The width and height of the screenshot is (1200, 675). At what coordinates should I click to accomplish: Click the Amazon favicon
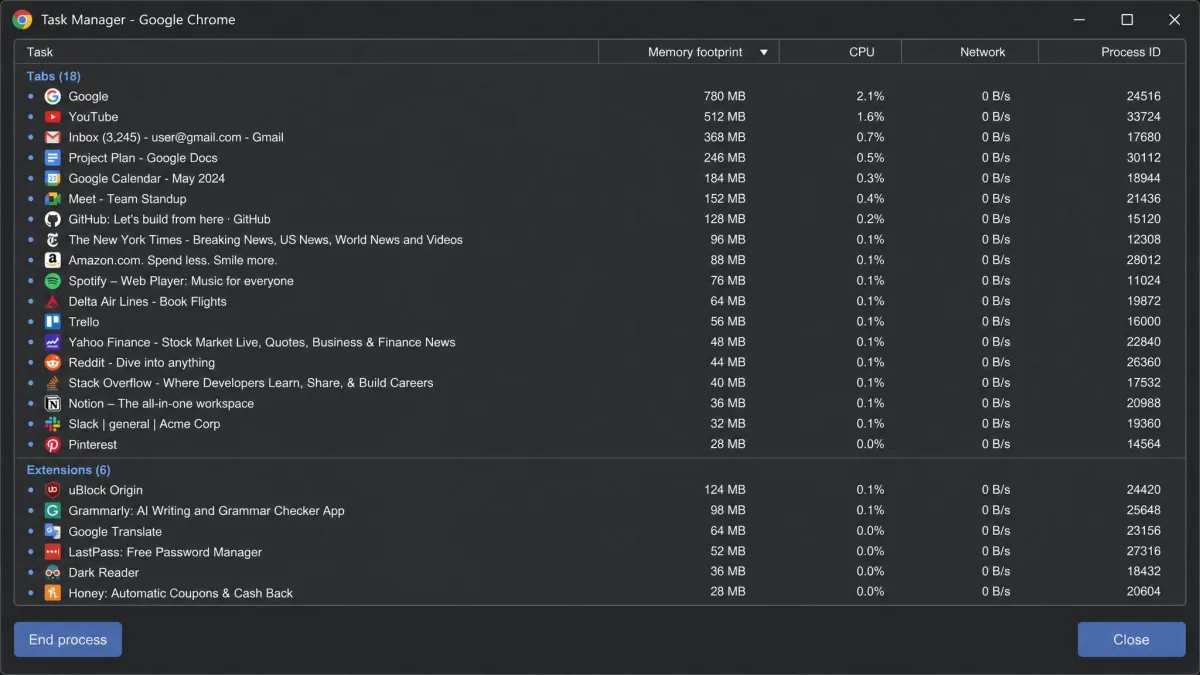53,260
